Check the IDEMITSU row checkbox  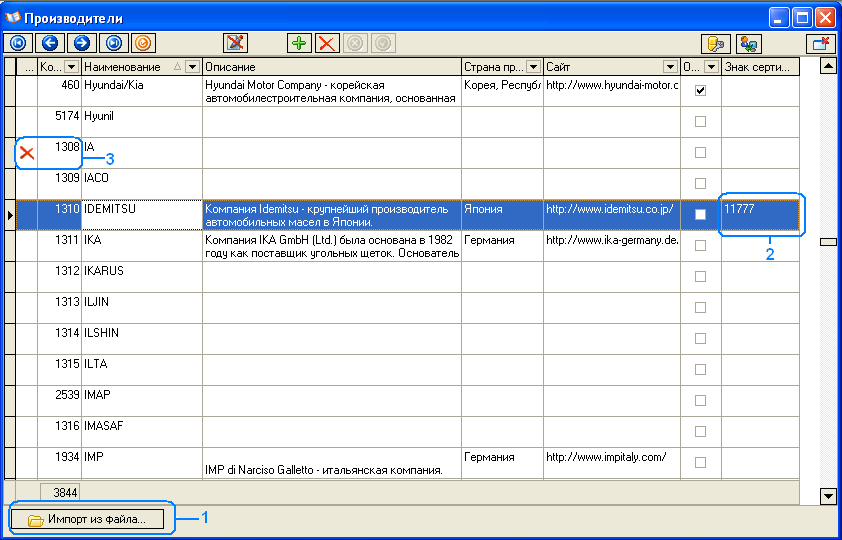pyautogui.click(x=700, y=215)
